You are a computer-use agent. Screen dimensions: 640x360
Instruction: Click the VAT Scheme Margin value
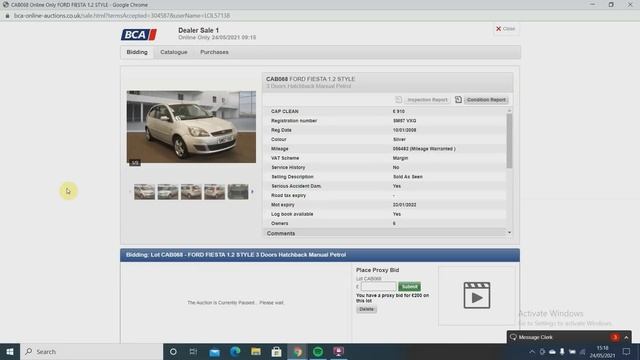(x=400, y=158)
